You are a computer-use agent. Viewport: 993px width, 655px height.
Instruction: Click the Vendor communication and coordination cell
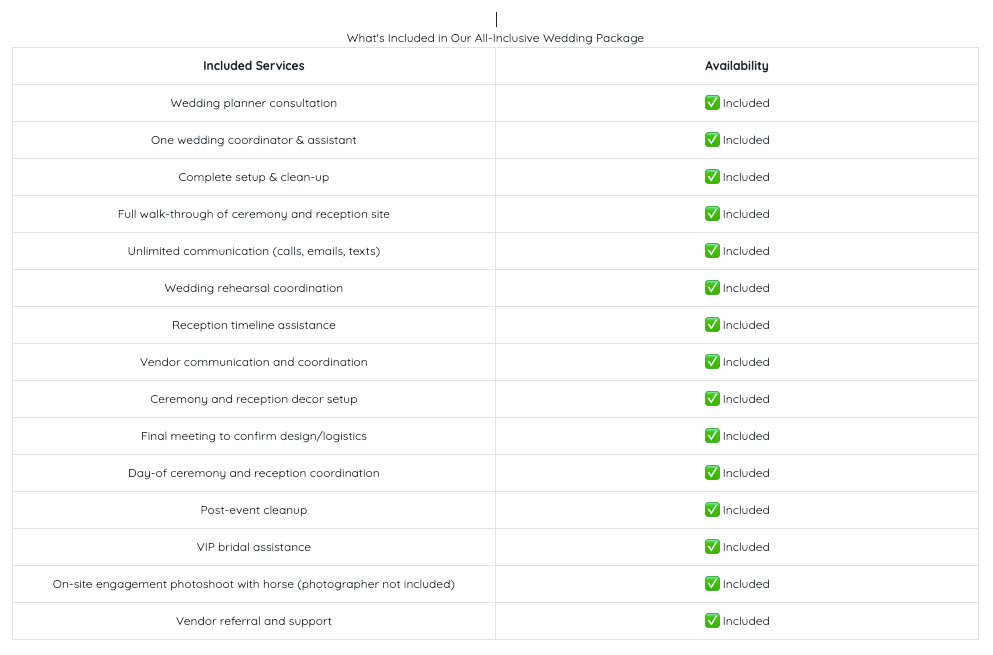pyautogui.click(x=253, y=362)
